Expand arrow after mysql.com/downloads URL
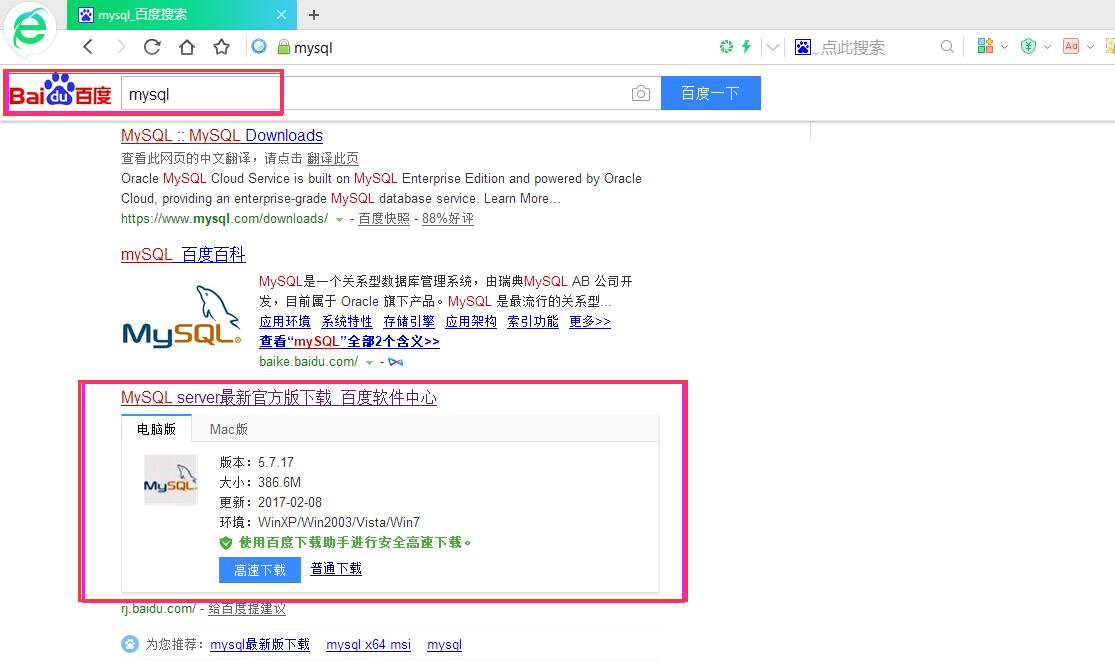Image resolution: width=1115 pixels, height=662 pixels. (339, 220)
